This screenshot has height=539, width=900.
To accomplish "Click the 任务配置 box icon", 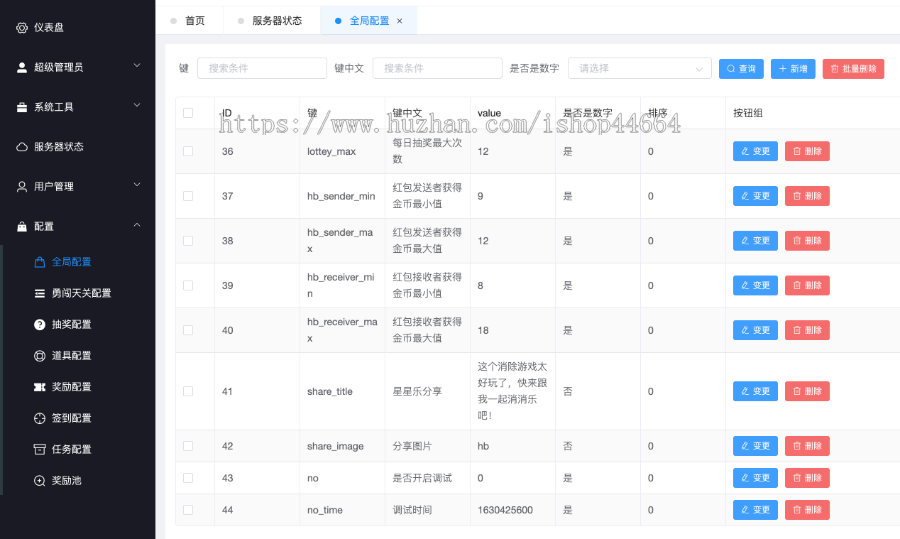I will coord(40,449).
